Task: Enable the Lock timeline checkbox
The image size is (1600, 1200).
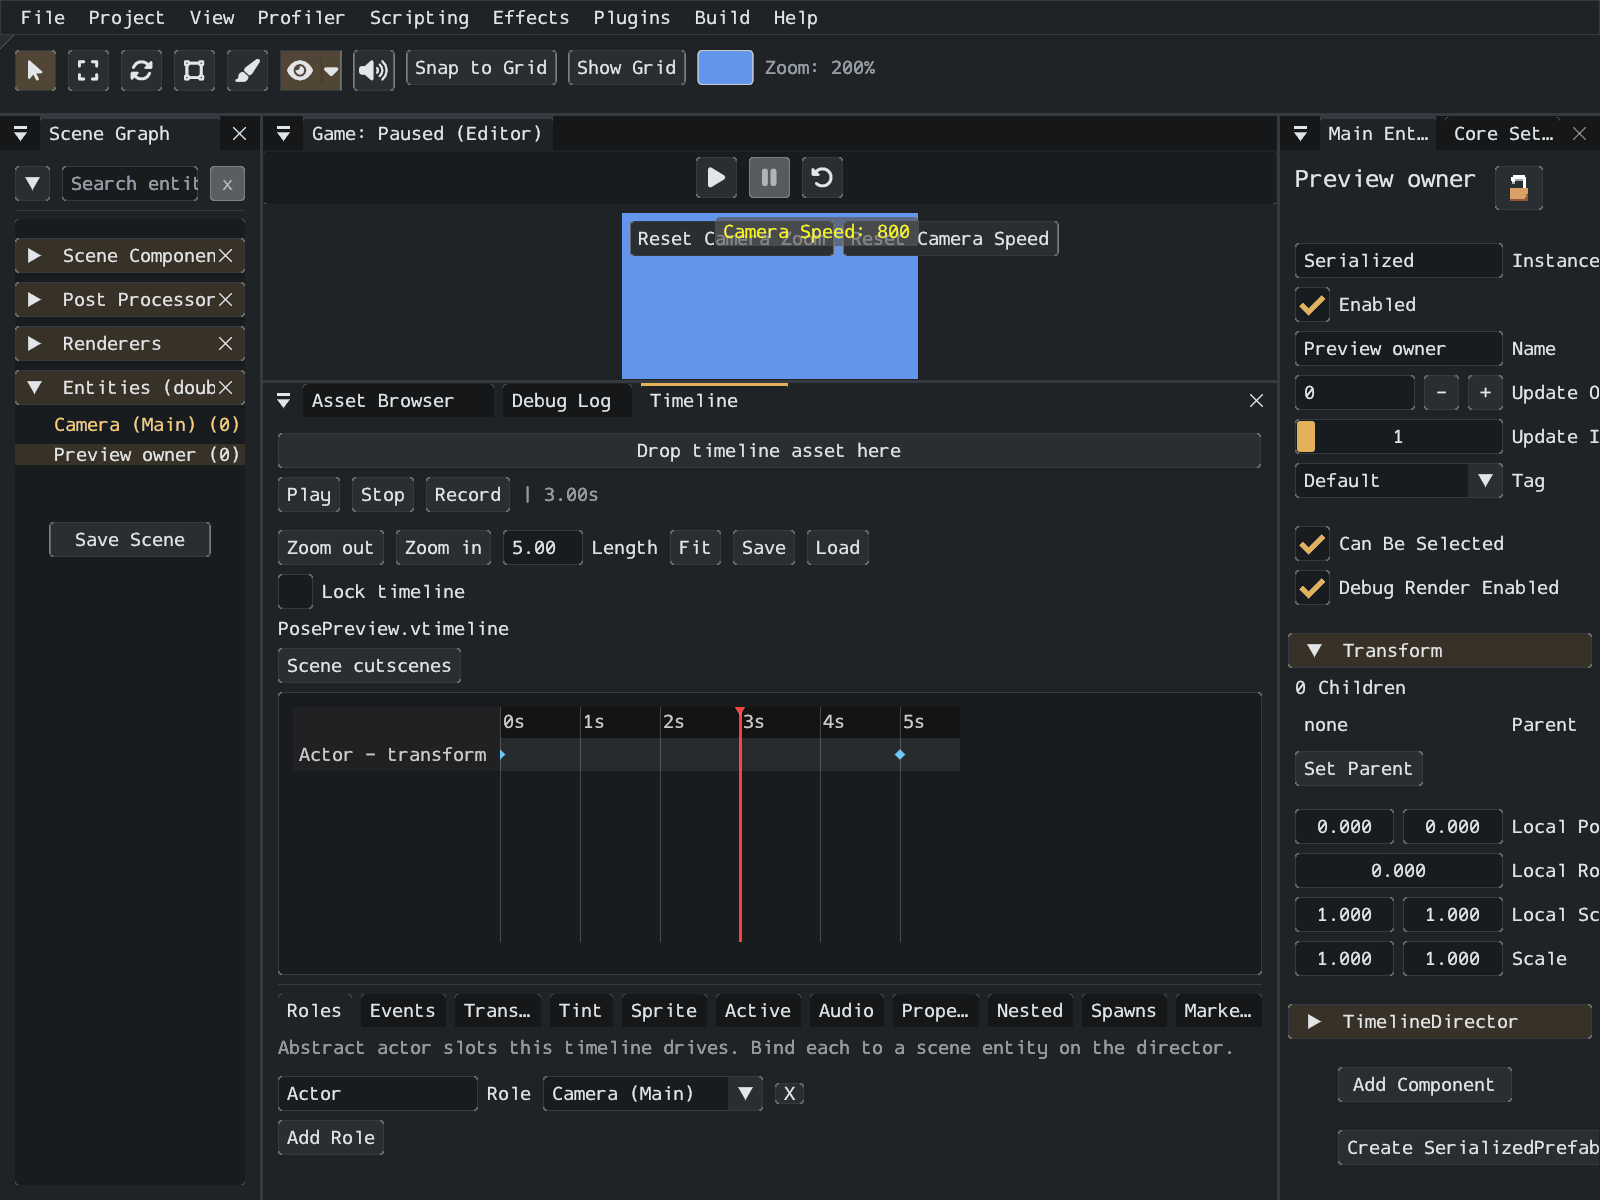Action: tap(295, 591)
